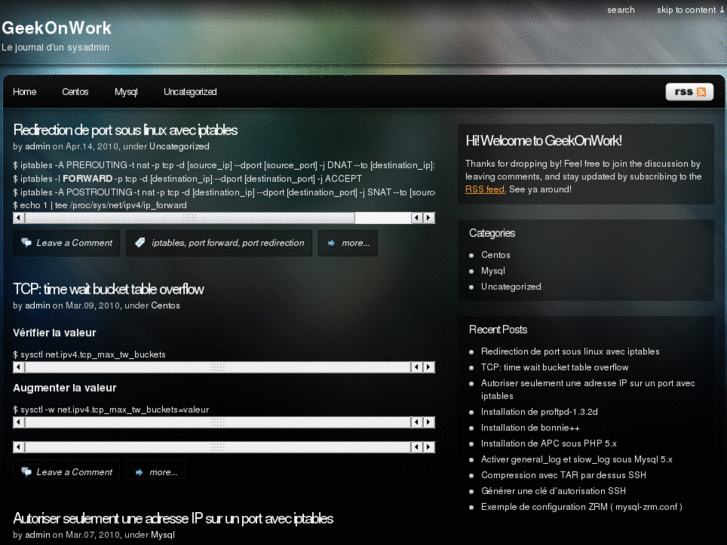This screenshot has width=727, height=545.
Task: Open recent post Redirection de port sous linux
Action: (x=570, y=352)
